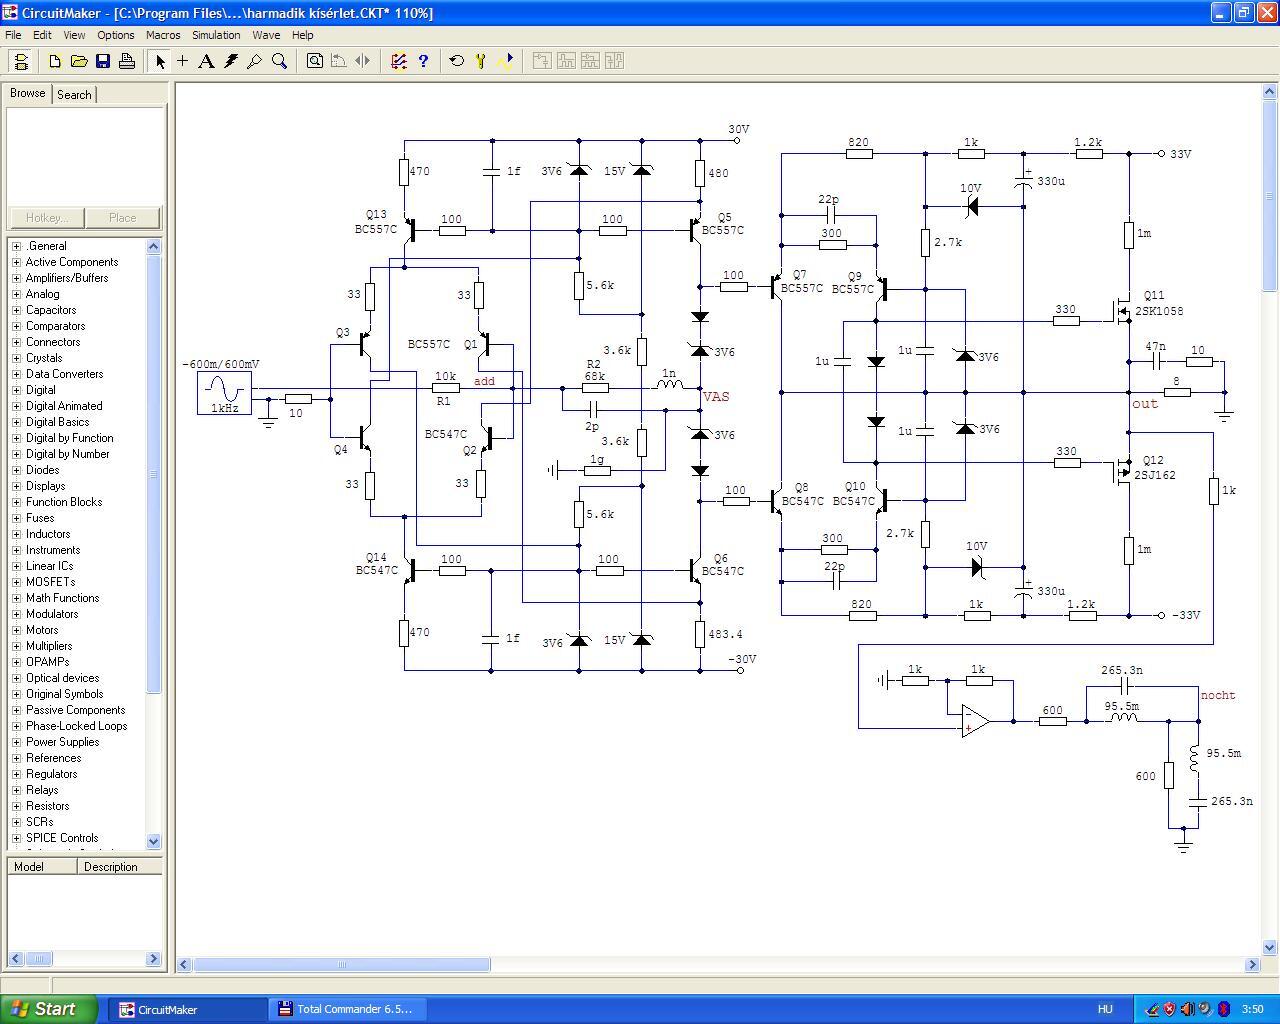Expand the OPAMPs category
The width and height of the screenshot is (1280, 1024).
coord(16,662)
